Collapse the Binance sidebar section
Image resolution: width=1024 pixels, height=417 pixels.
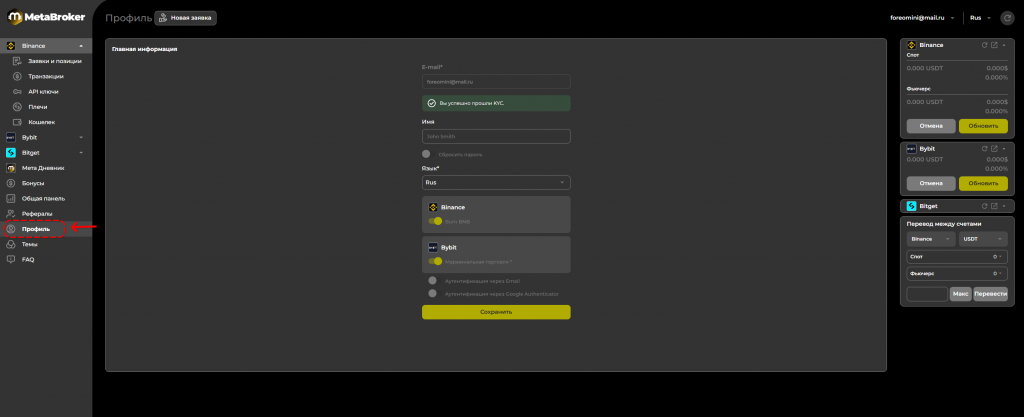point(81,46)
